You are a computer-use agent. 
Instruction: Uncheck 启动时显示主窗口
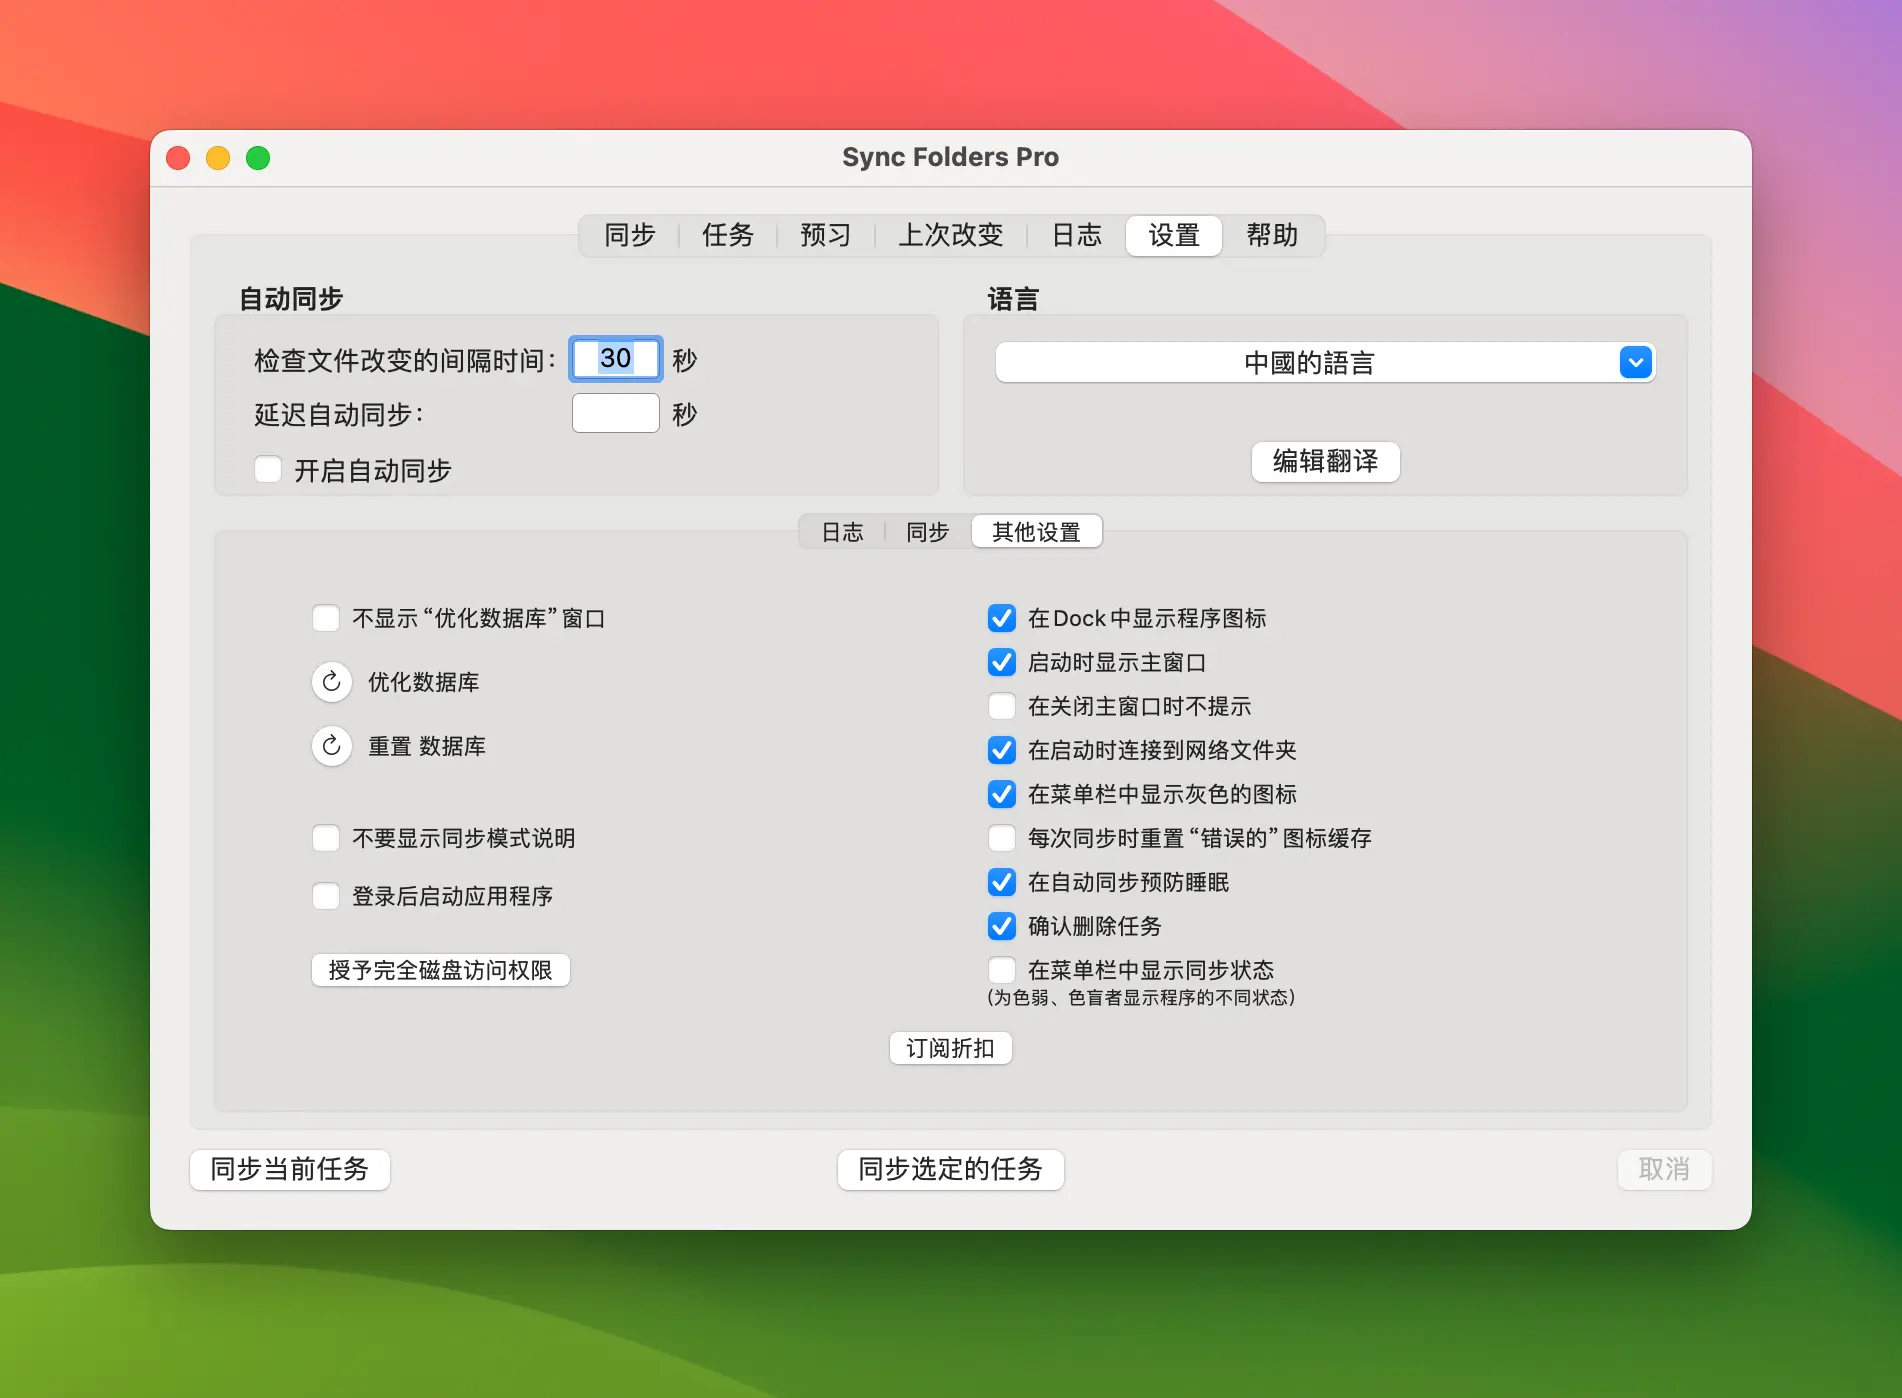pos(1001,662)
